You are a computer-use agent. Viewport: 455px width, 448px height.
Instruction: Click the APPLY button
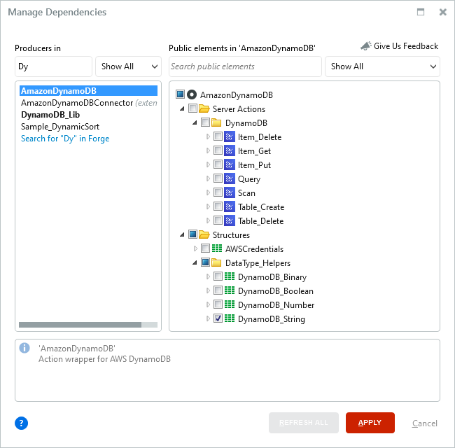coord(370,423)
